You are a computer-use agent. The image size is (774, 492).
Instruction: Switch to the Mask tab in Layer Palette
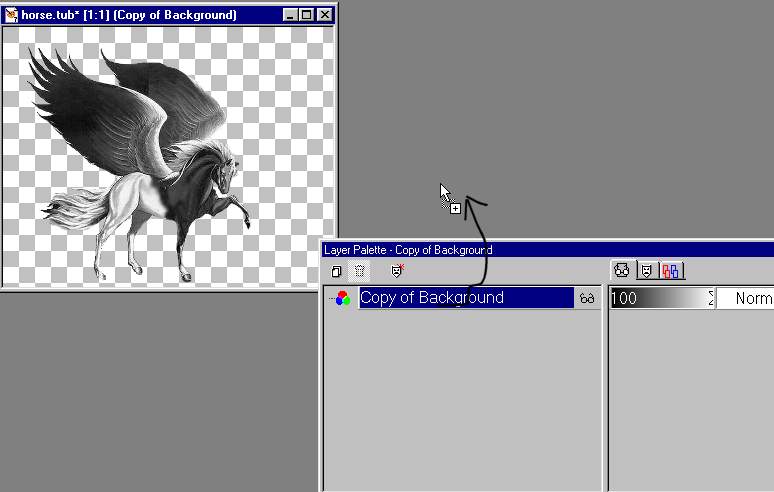coord(646,270)
